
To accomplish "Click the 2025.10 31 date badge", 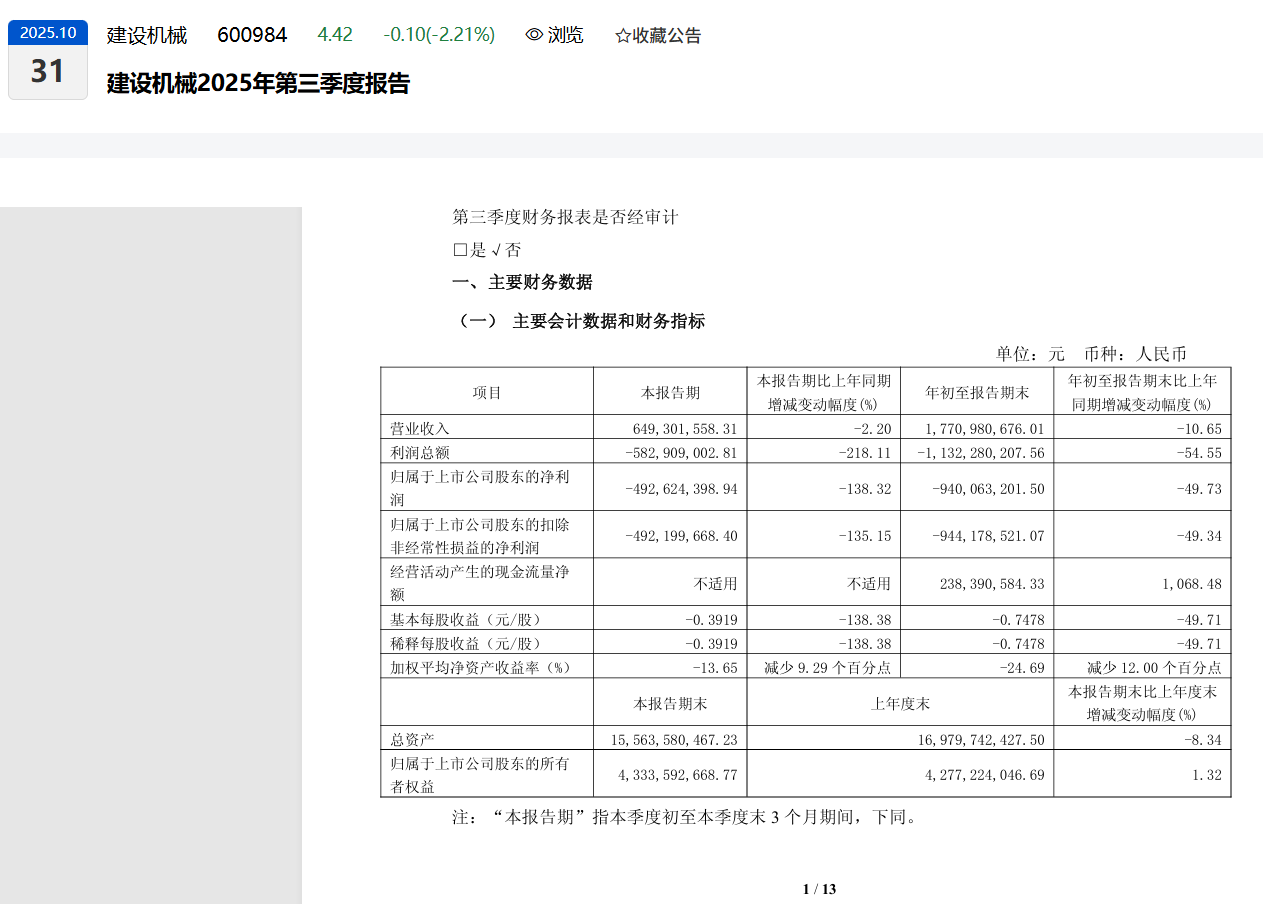I will coord(48,59).
